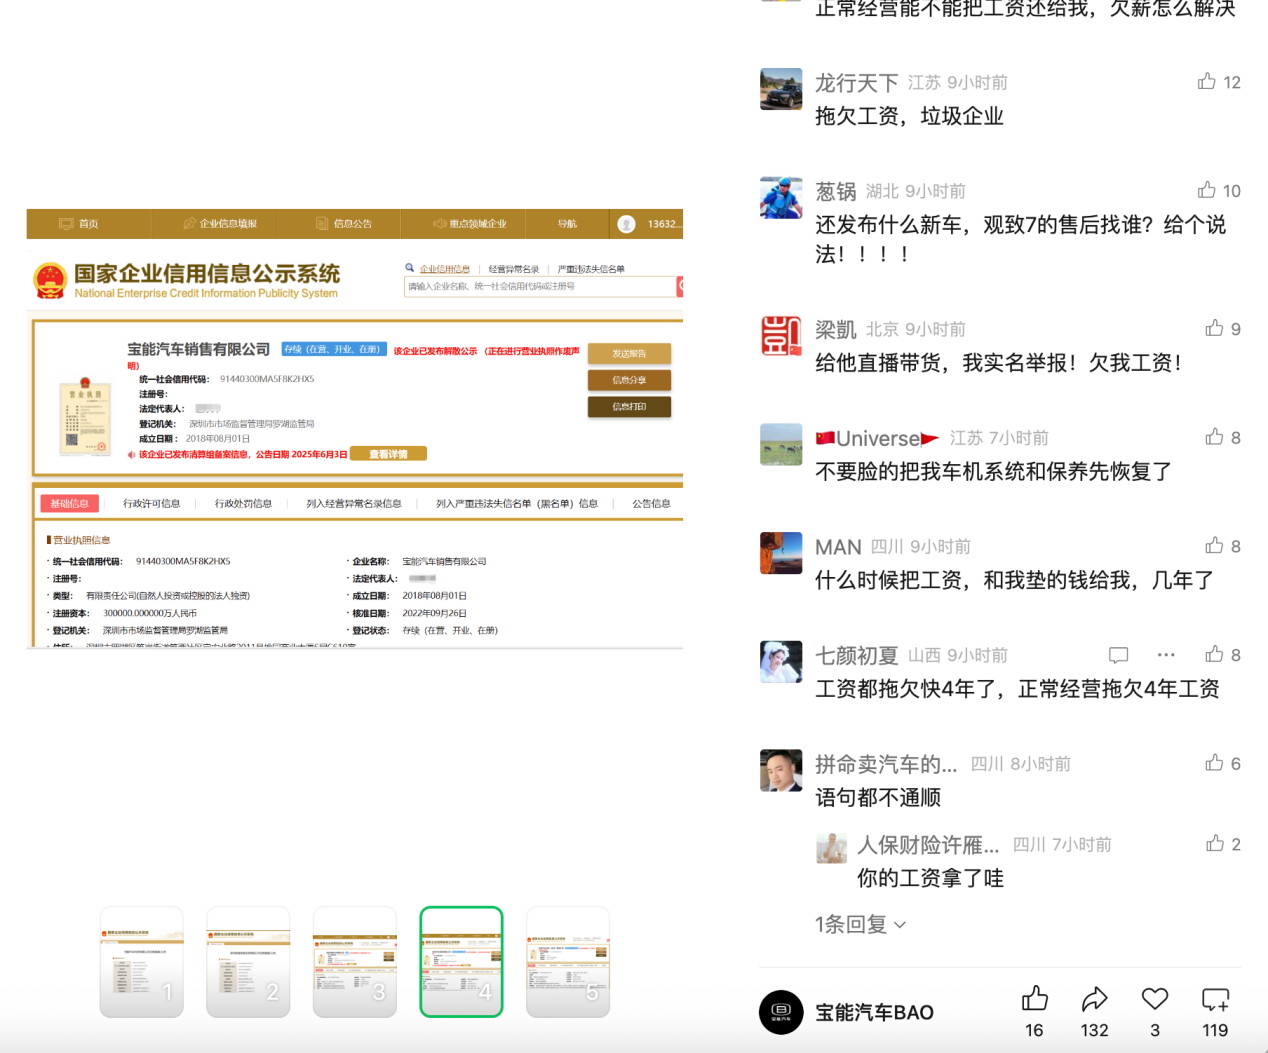Reply to 七颜初夏 via the speech bubble icon
This screenshot has height=1053, width=1268.
tap(1118, 655)
